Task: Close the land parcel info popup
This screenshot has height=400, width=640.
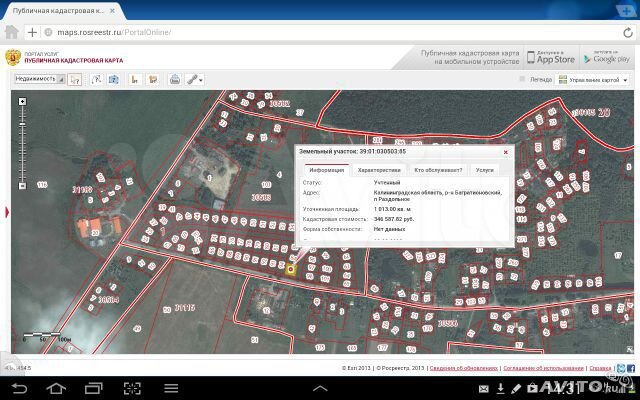Action: coord(505,152)
